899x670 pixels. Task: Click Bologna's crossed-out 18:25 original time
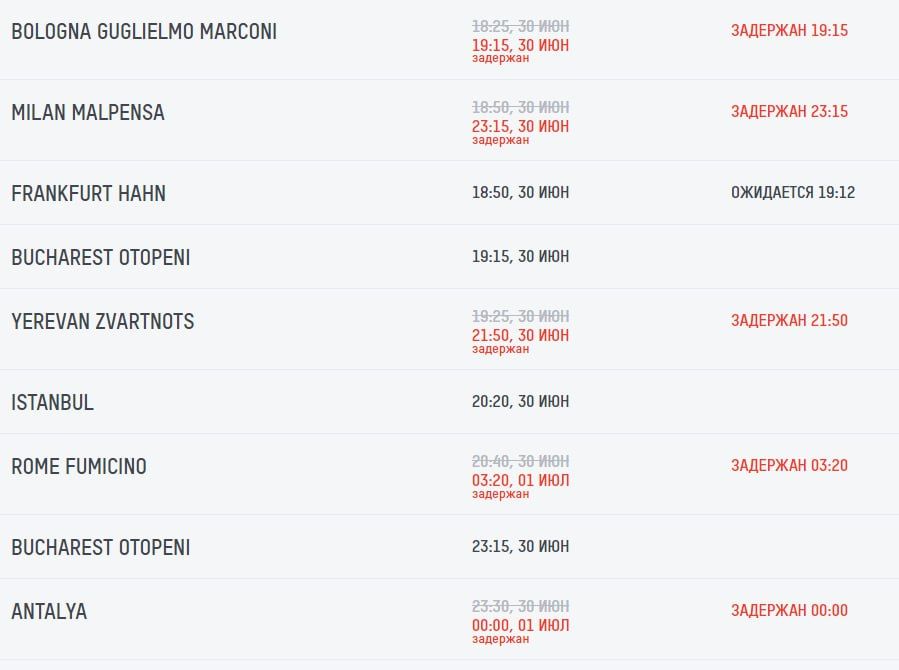pyautogui.click(x=520, y=27)
